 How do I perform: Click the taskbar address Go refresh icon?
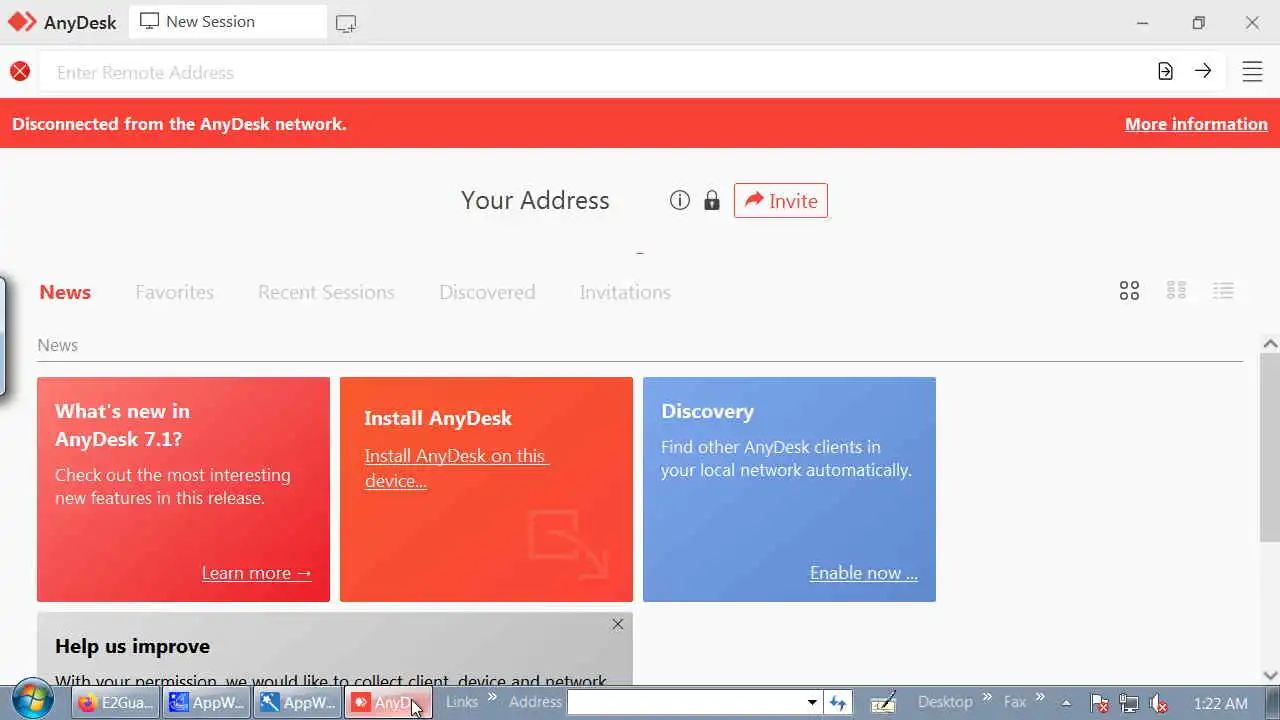838,703
